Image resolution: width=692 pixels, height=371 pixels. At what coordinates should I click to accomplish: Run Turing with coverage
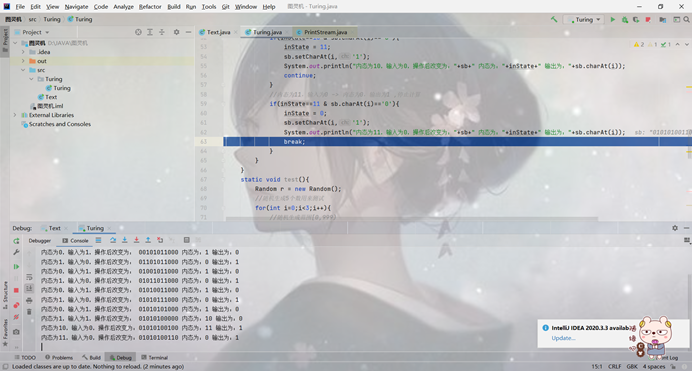point(636,19)
